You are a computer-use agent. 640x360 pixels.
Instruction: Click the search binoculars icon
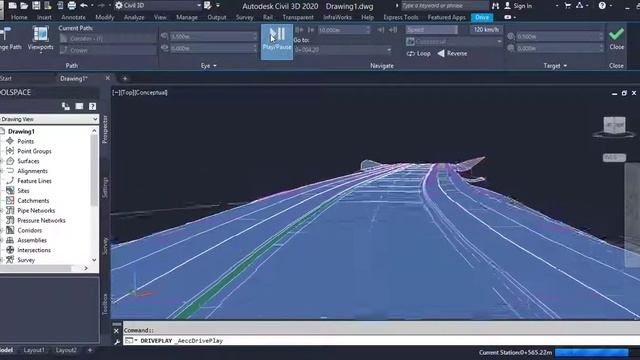point(495,6)
